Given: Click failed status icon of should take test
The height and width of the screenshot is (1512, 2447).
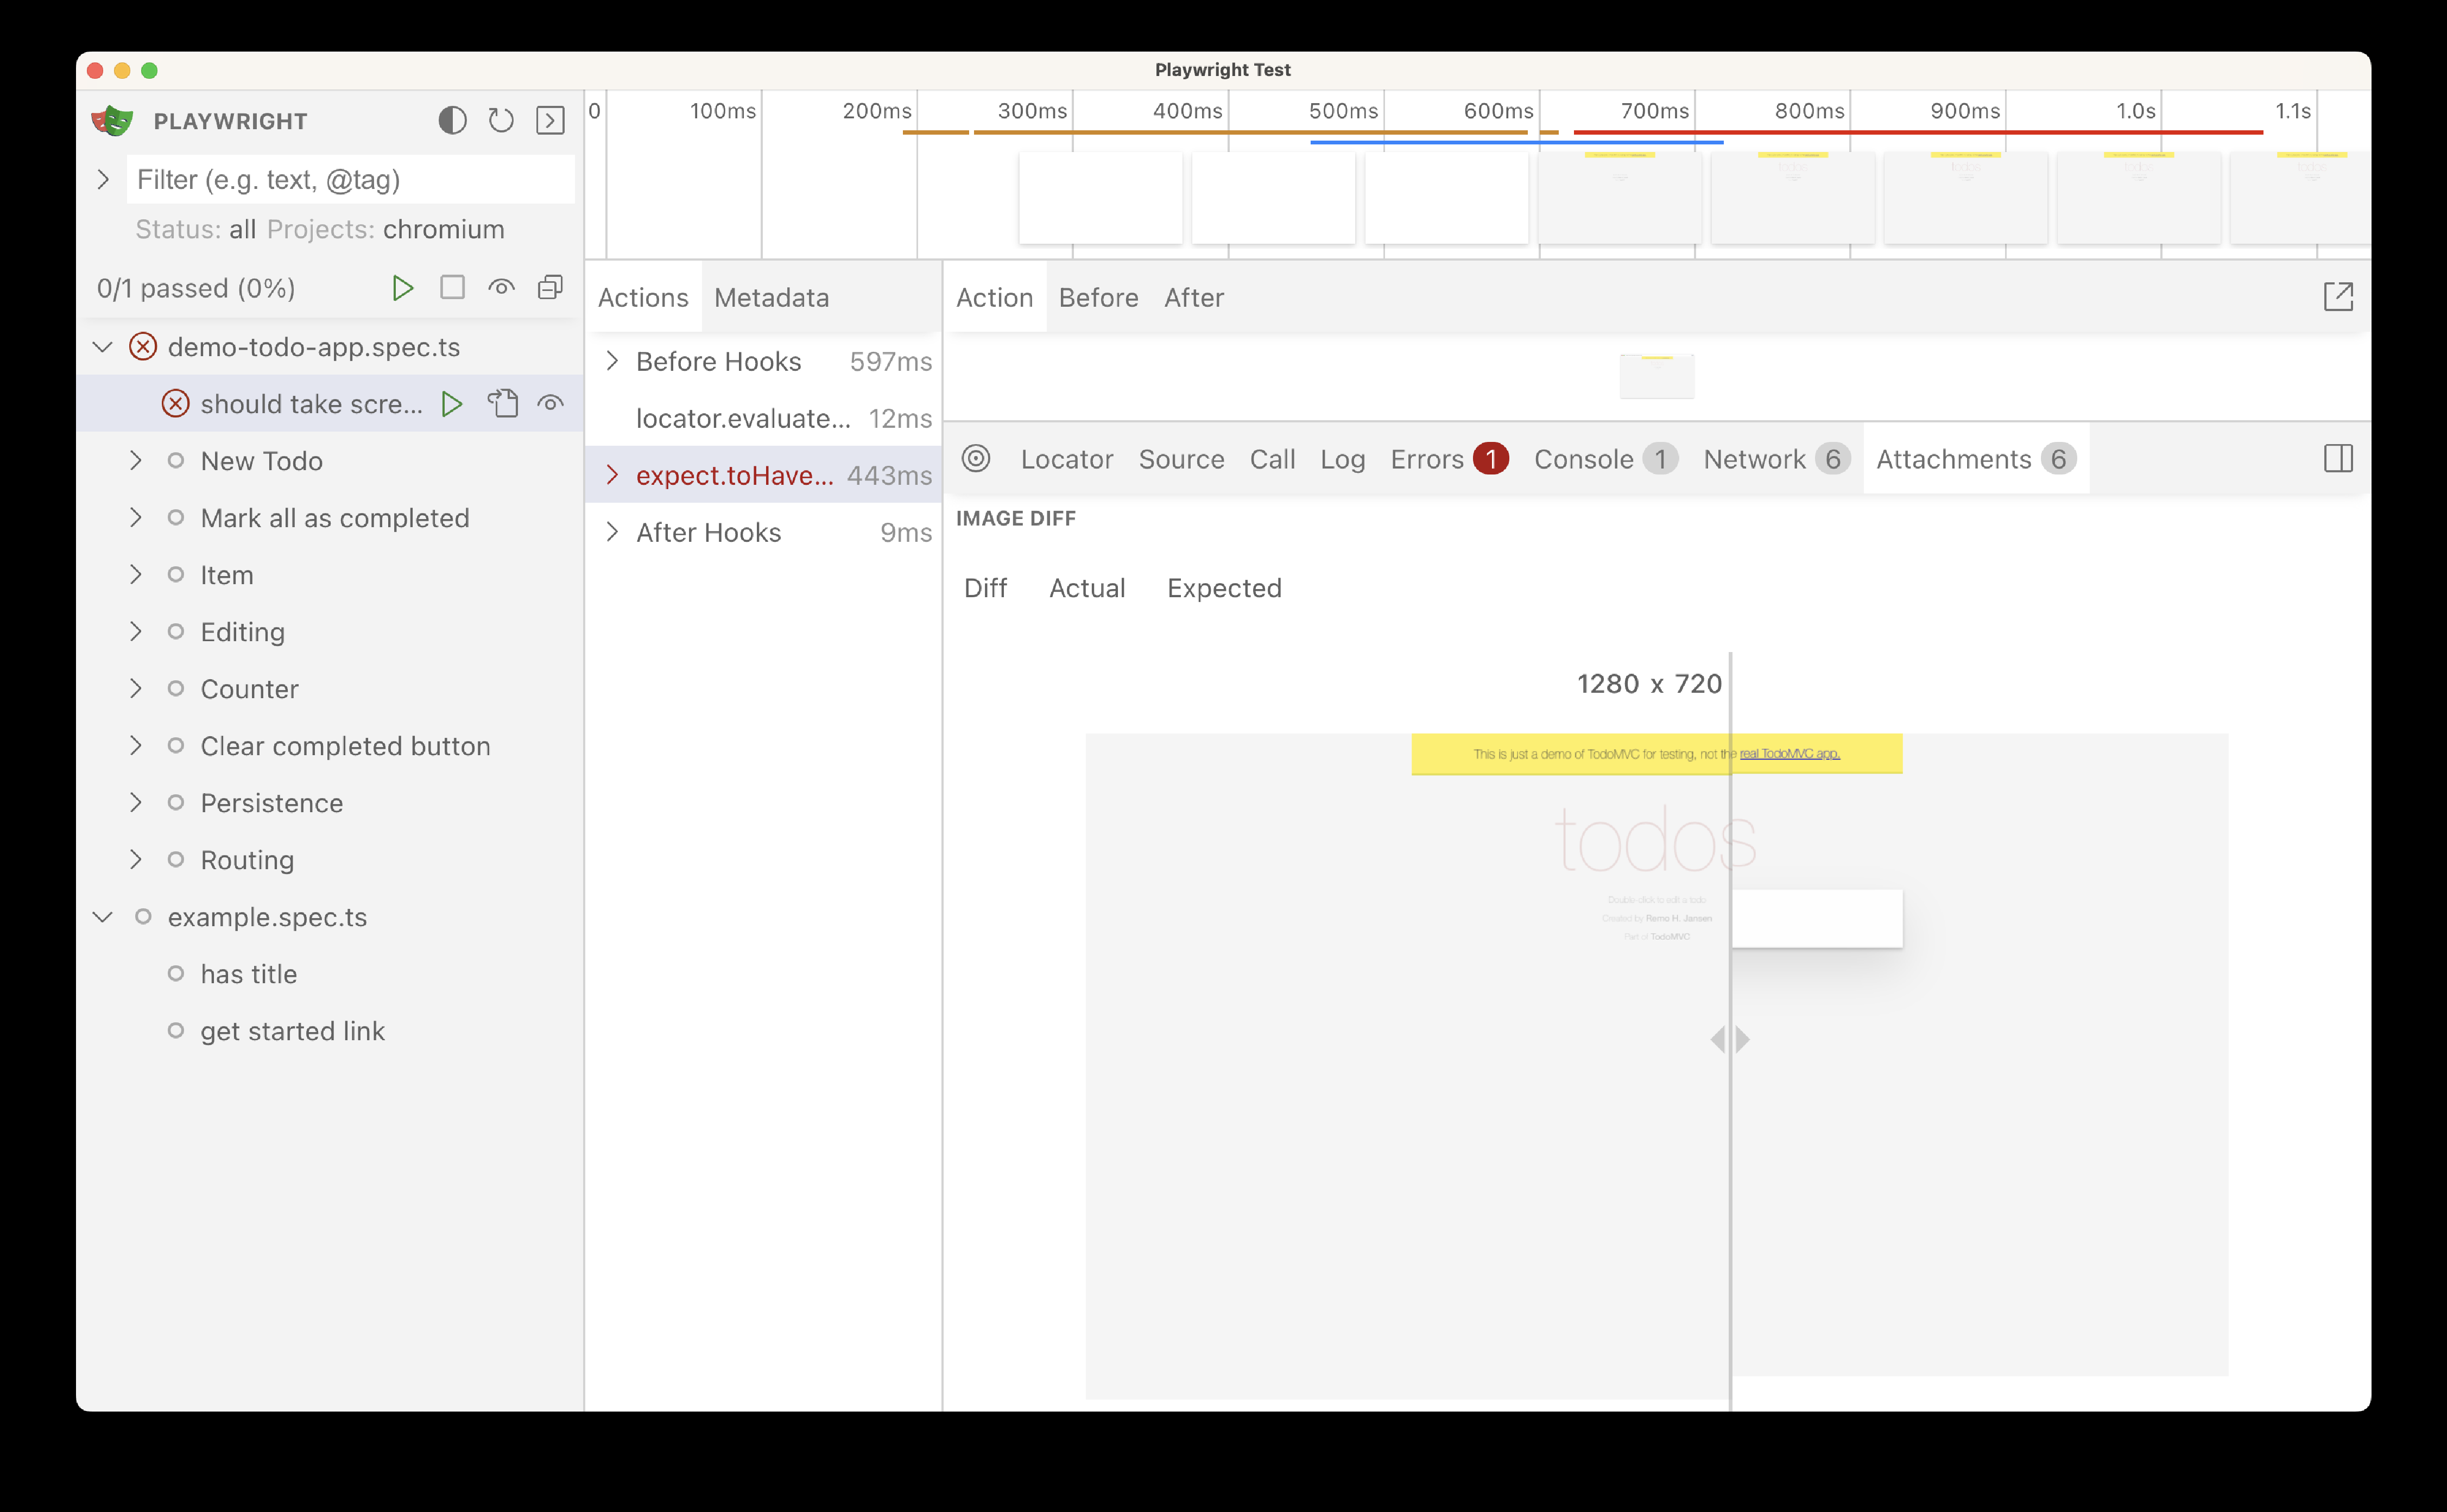Looking at the screenshot, I should (x=176, y=404).
